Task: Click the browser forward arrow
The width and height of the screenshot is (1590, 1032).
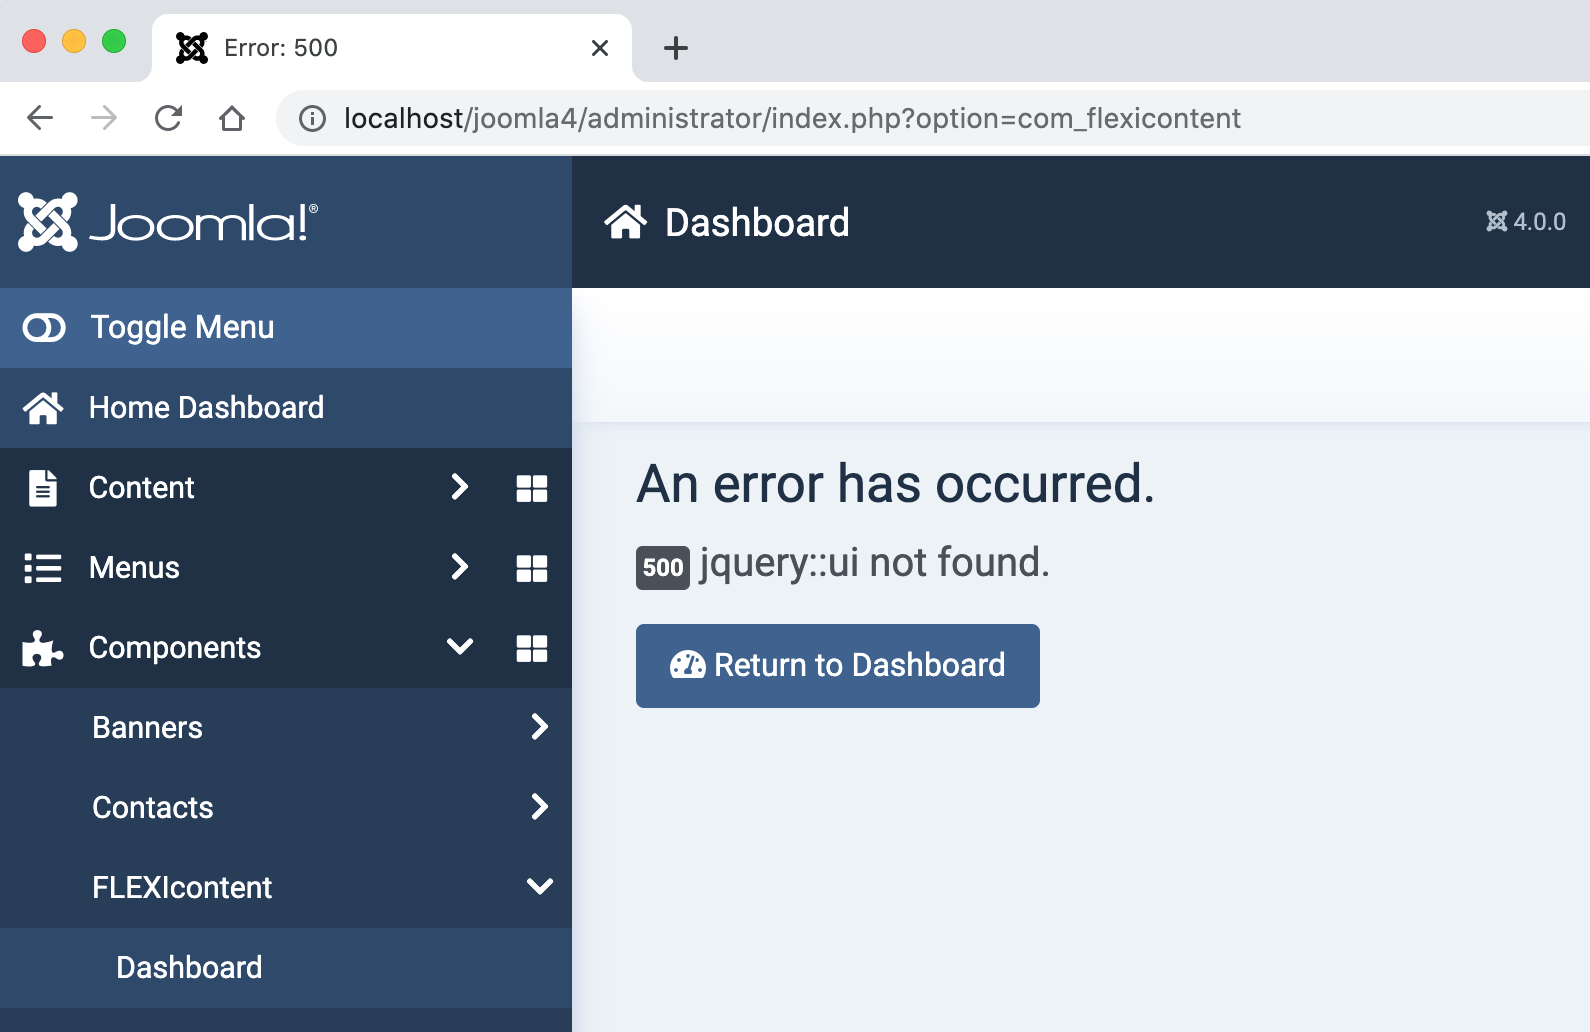Action: [104, 118]
